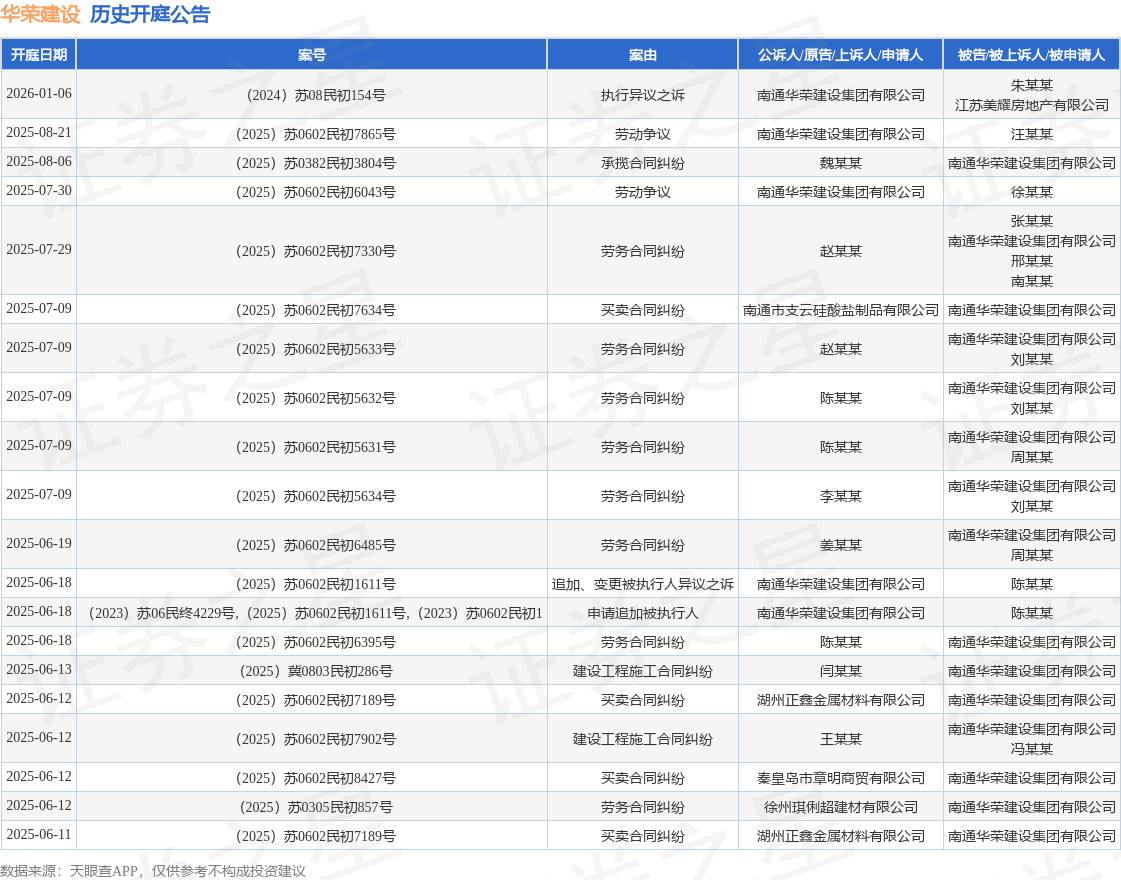Click defendant 江苏美耀房地产有限公司
The height and width of the screenshot is (880, 1121).
tap(1032, 105)
